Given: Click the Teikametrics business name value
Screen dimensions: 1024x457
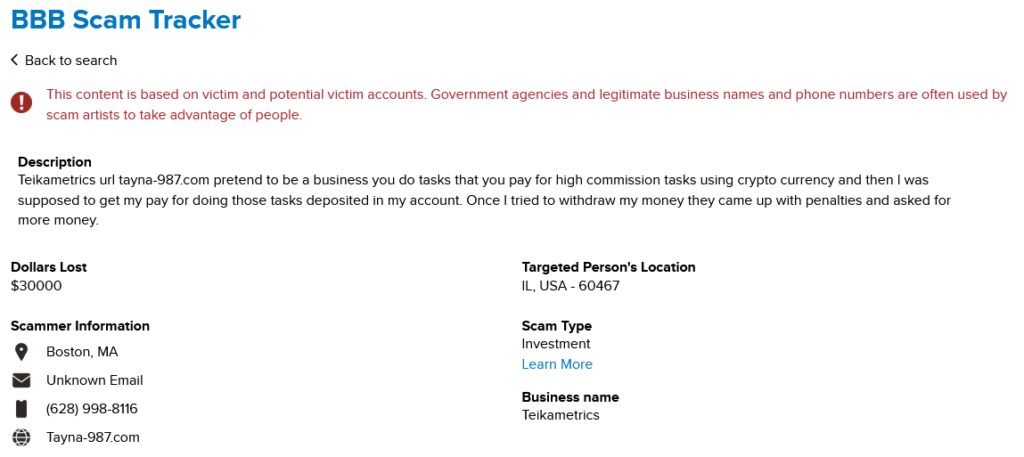Looking at the screenshot, I should [x=561, y=415].
